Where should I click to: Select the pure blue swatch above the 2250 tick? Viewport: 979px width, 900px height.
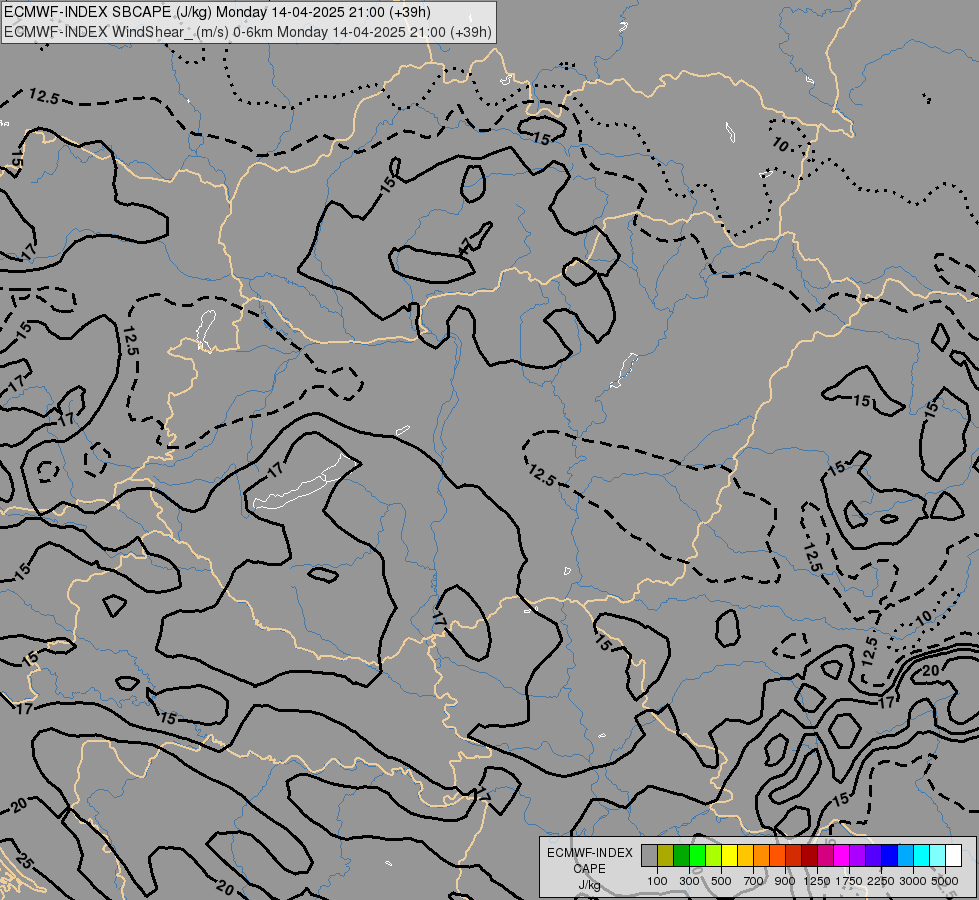[x=890, y=856]
